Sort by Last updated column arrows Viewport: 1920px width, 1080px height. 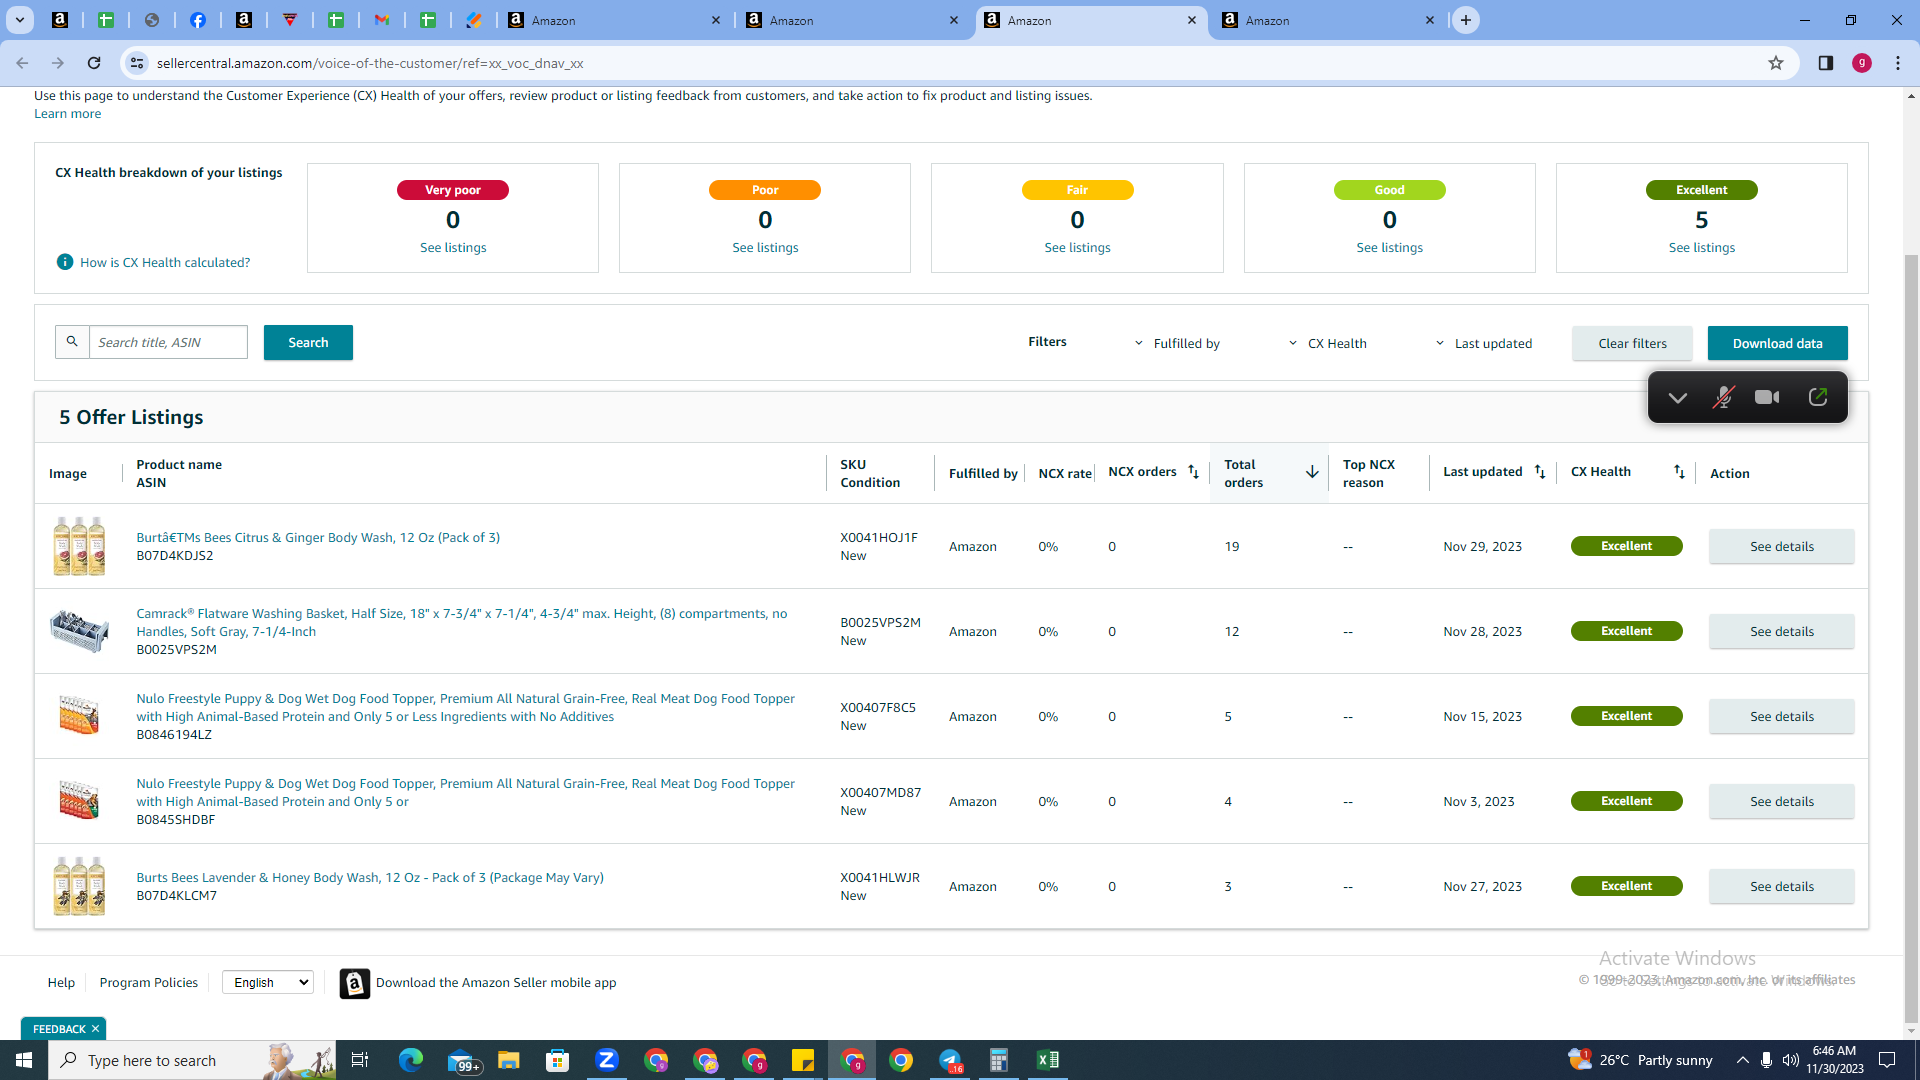[x=1540, y=472]
